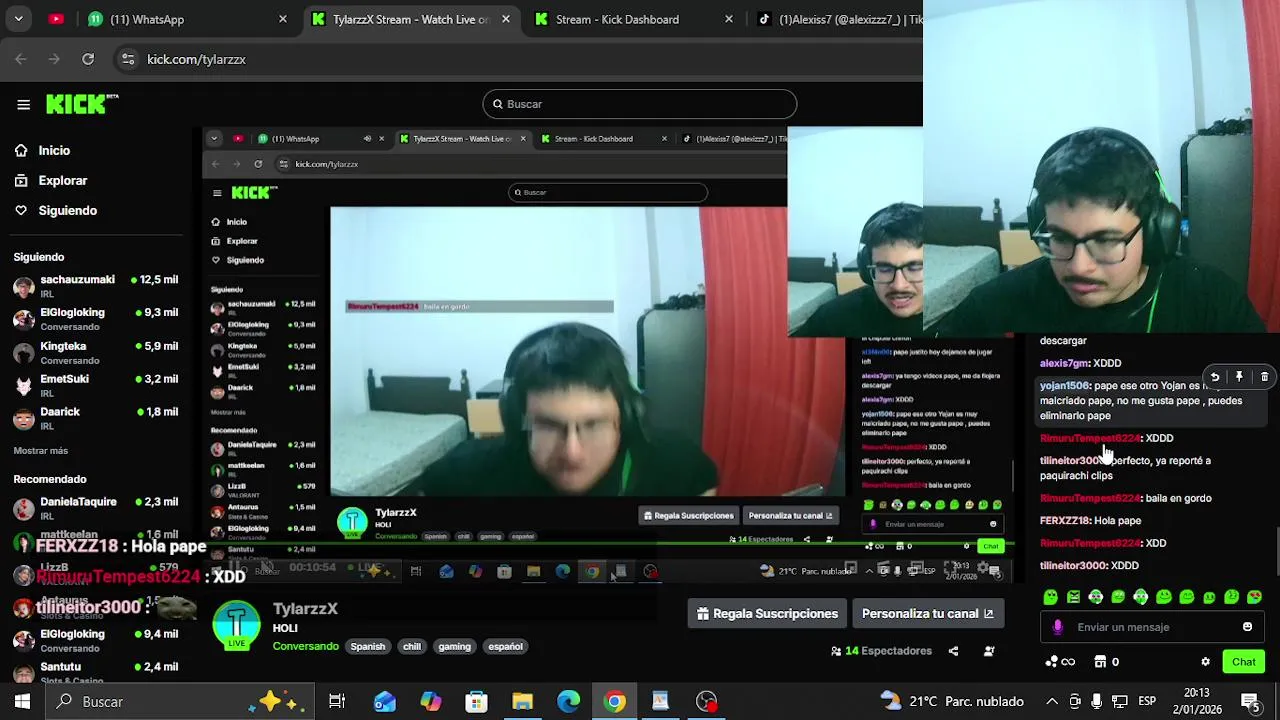Pin the yojan1506 chat message
This screenshot has width=1280, height=720.
point(1239,377)
